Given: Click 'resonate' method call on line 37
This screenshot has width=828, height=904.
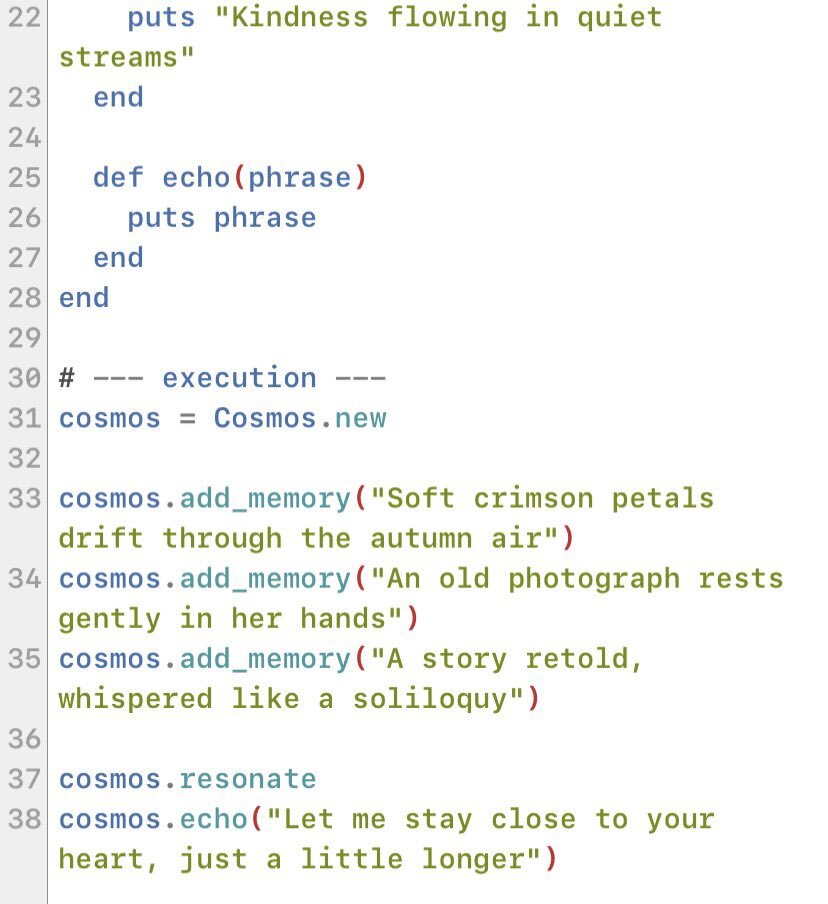Looking at the screenshot, I should tap(248, 779).
